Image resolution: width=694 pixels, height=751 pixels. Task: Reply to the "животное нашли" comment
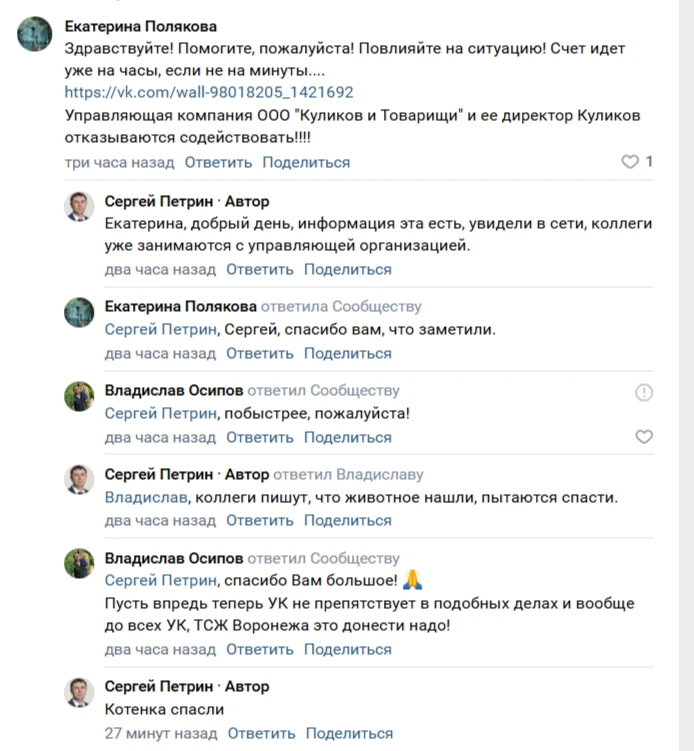tap(260, 520)
